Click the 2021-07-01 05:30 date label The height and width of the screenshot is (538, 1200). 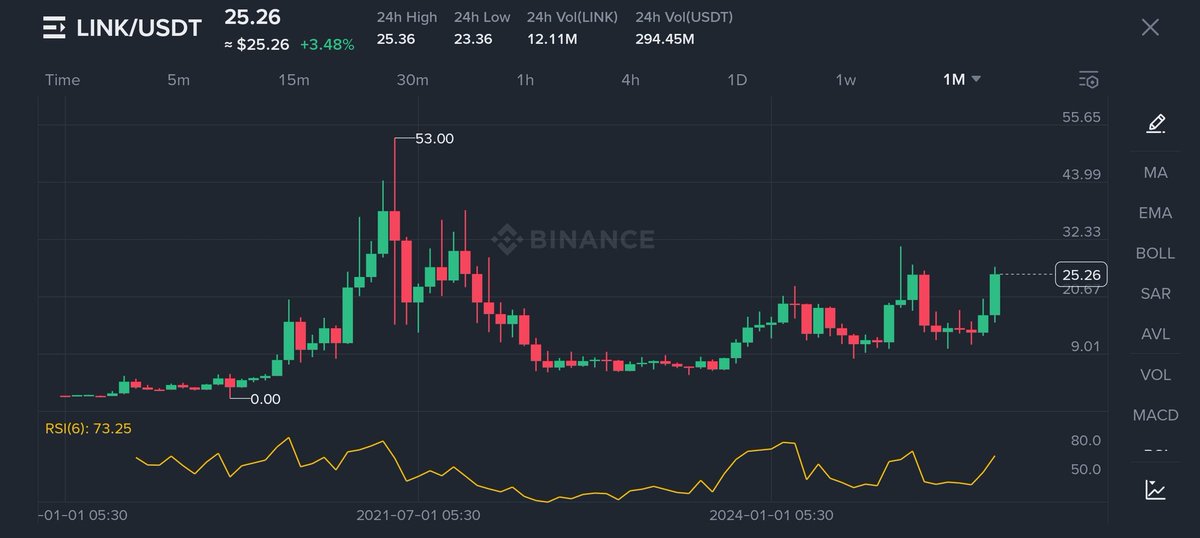419,515
